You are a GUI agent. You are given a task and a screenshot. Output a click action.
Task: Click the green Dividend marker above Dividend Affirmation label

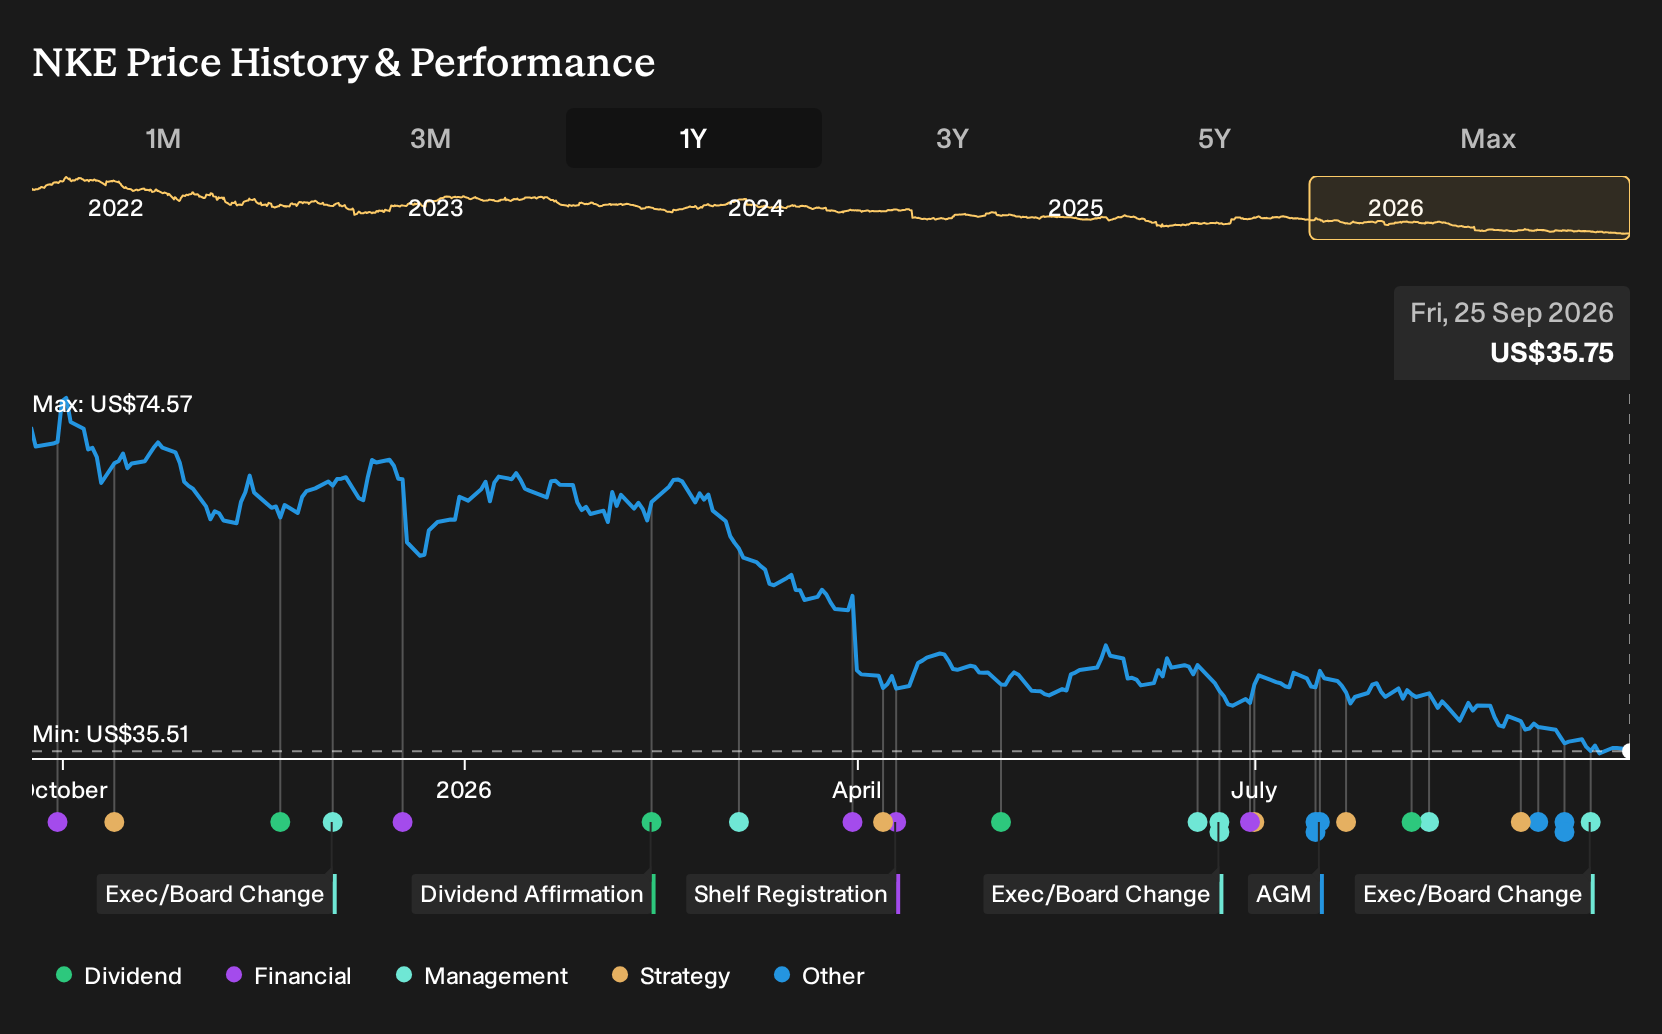pos(651,822)
